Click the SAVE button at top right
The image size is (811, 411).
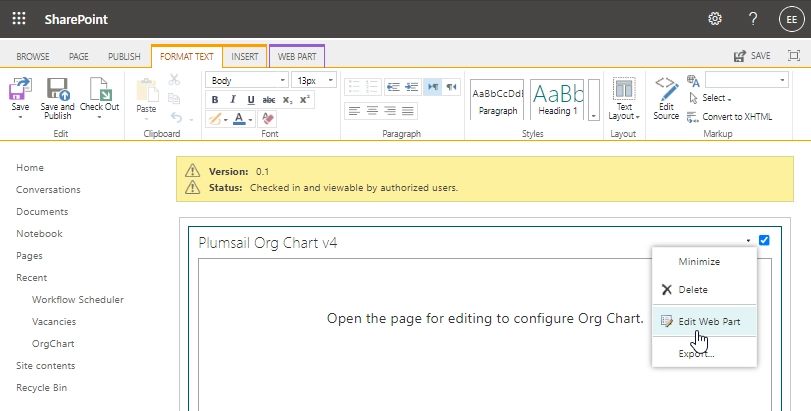tap(753, 56)
